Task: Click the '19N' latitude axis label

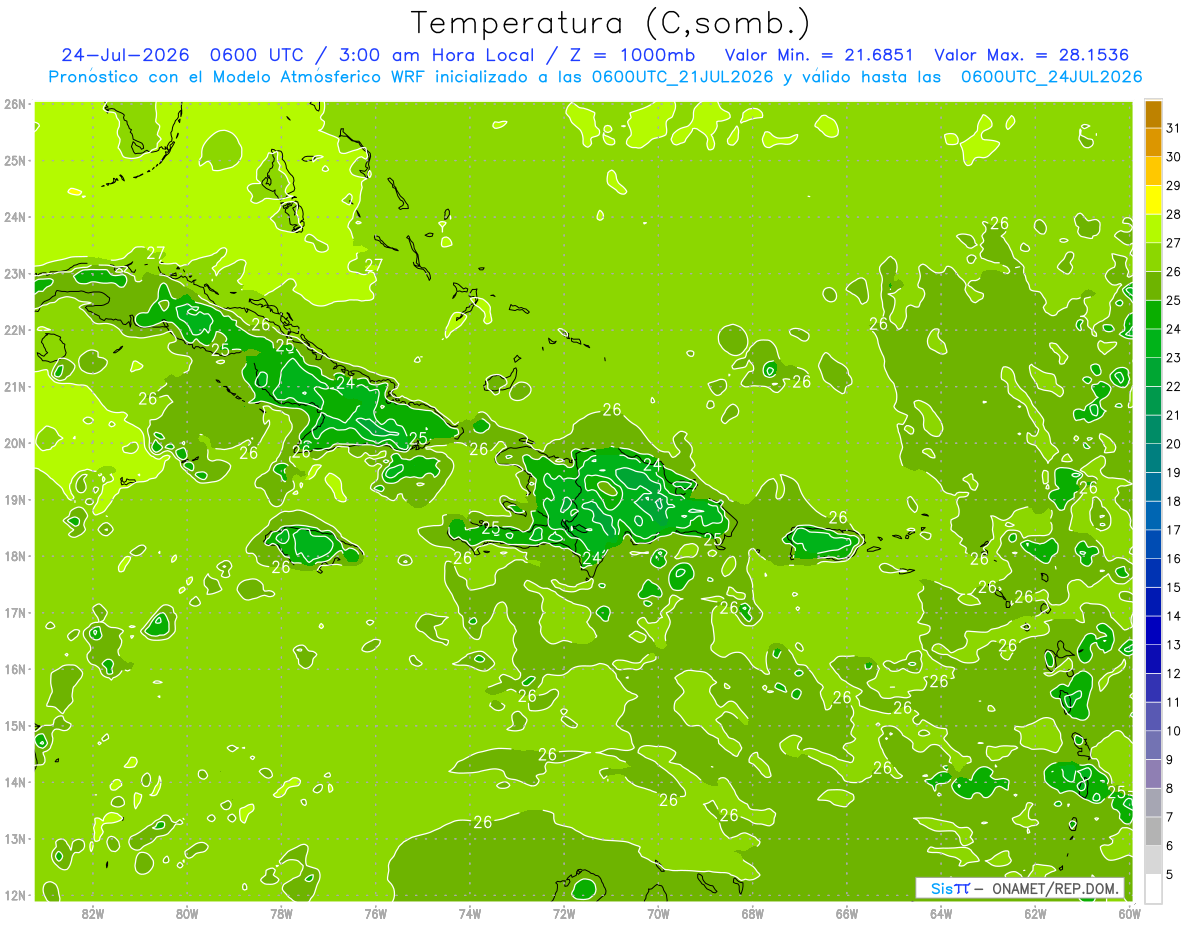Action: (14, 499)
